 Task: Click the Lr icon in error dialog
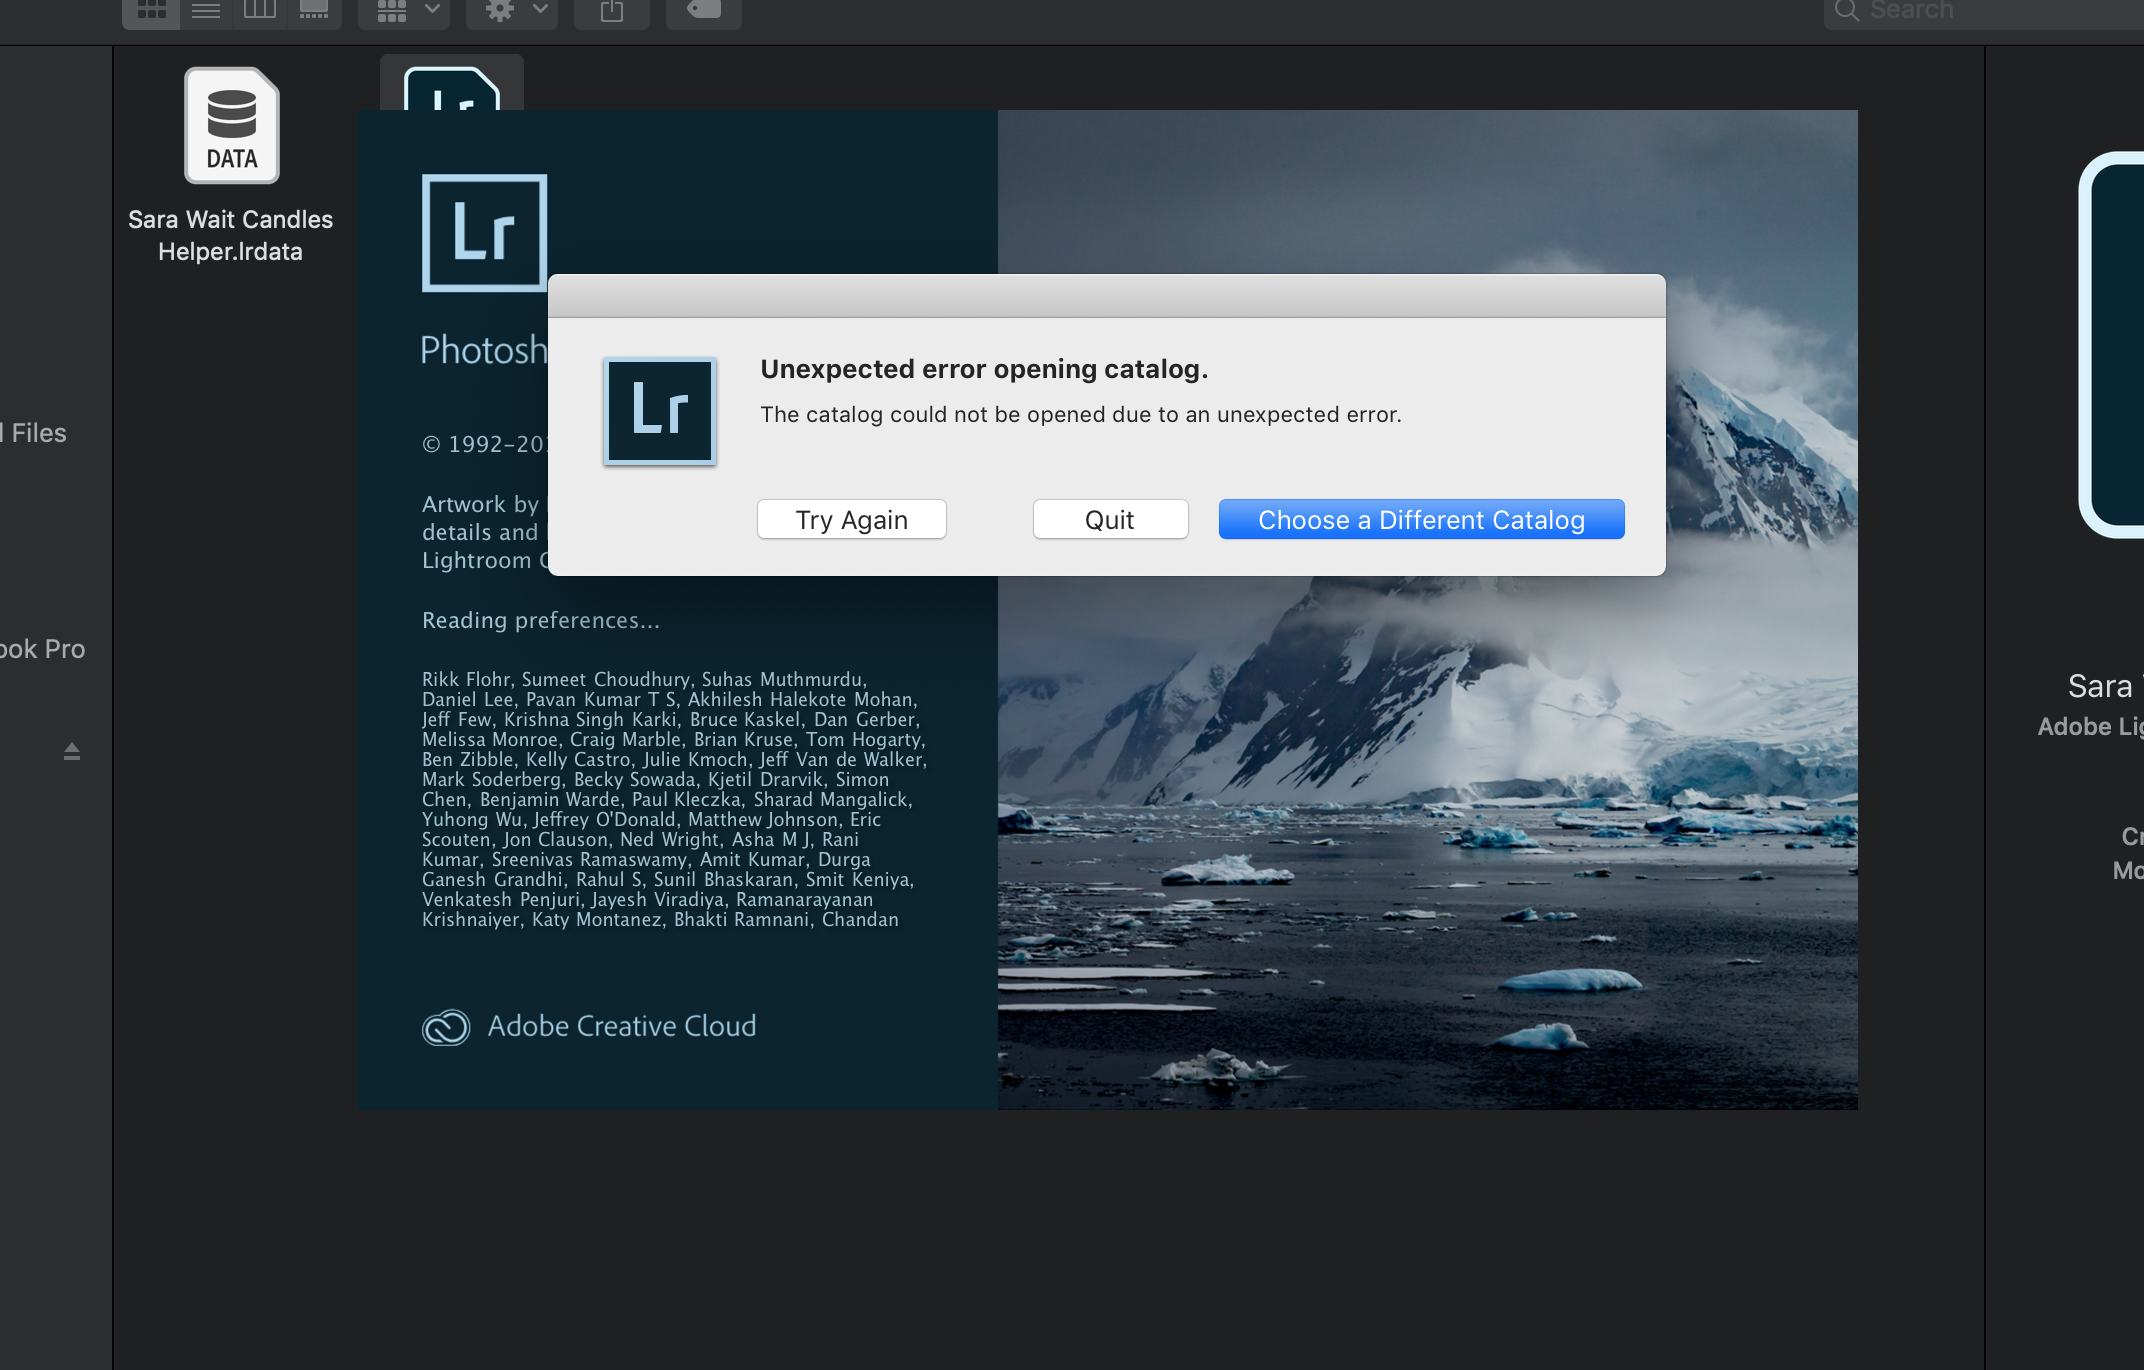click(660, 411)
